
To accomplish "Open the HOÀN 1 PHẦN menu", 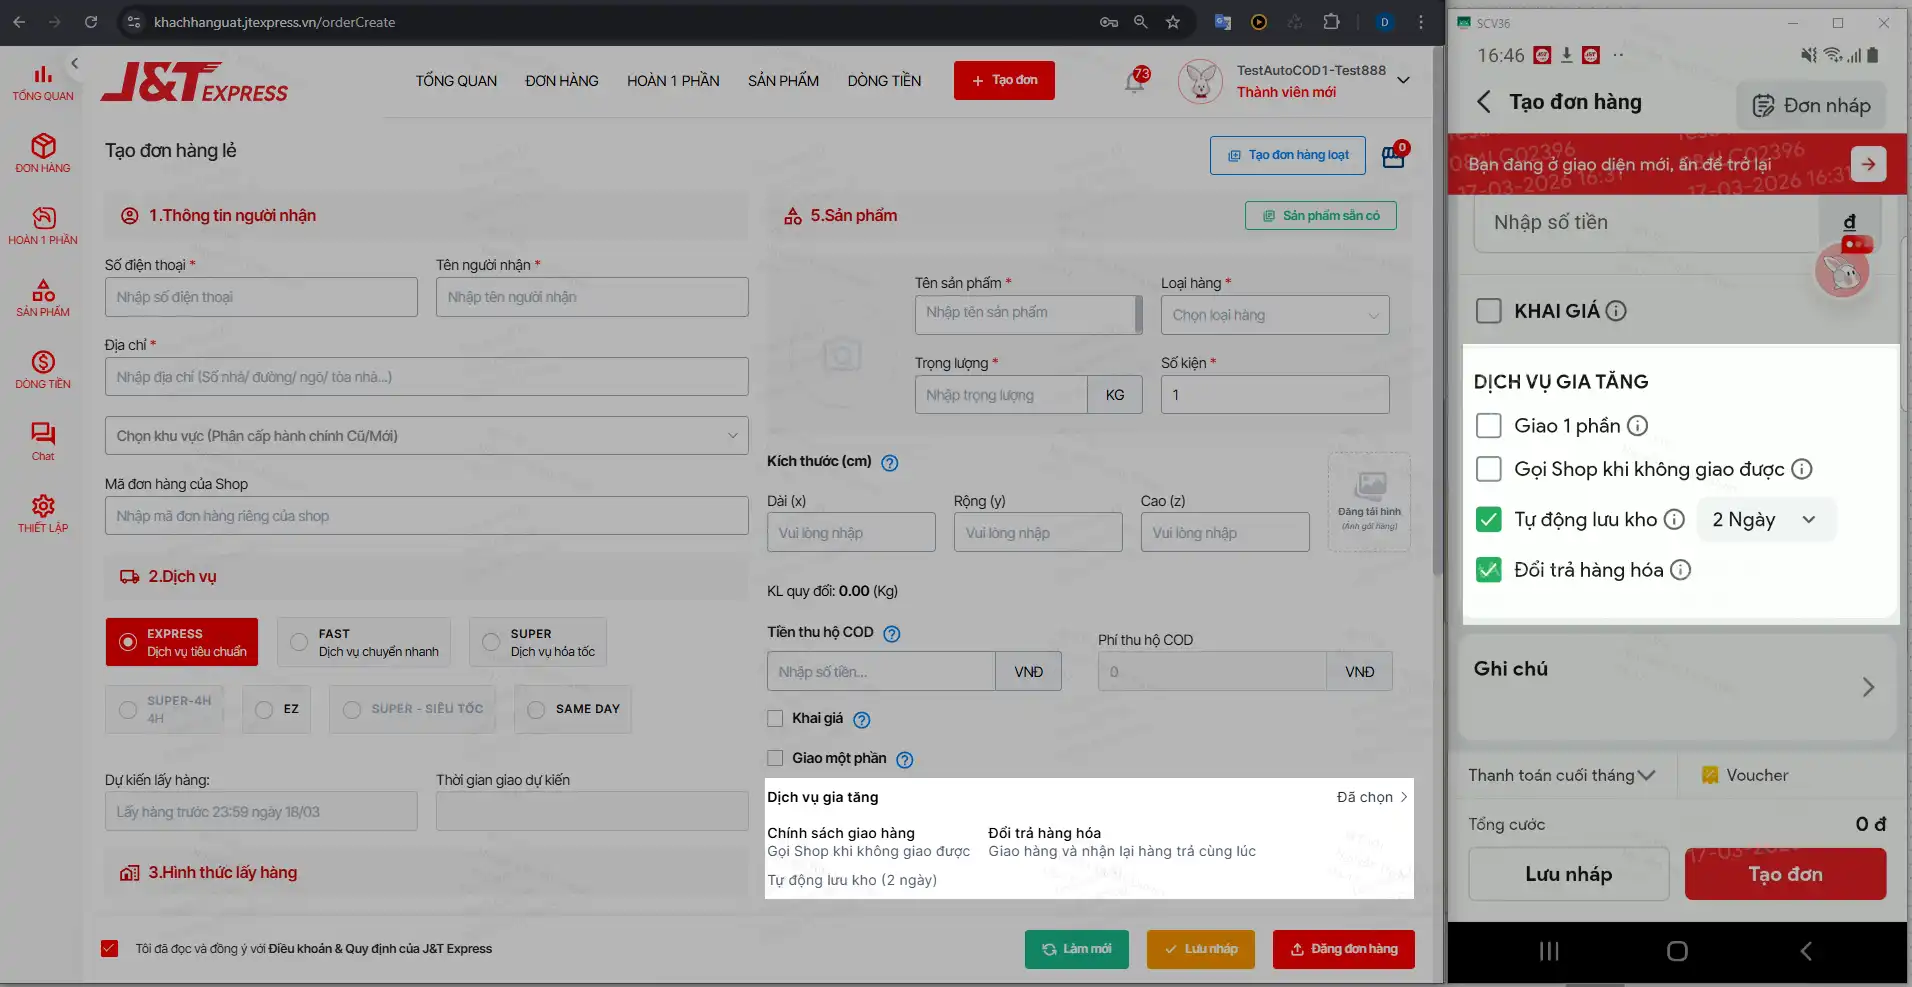I will [x=673, y=81].
